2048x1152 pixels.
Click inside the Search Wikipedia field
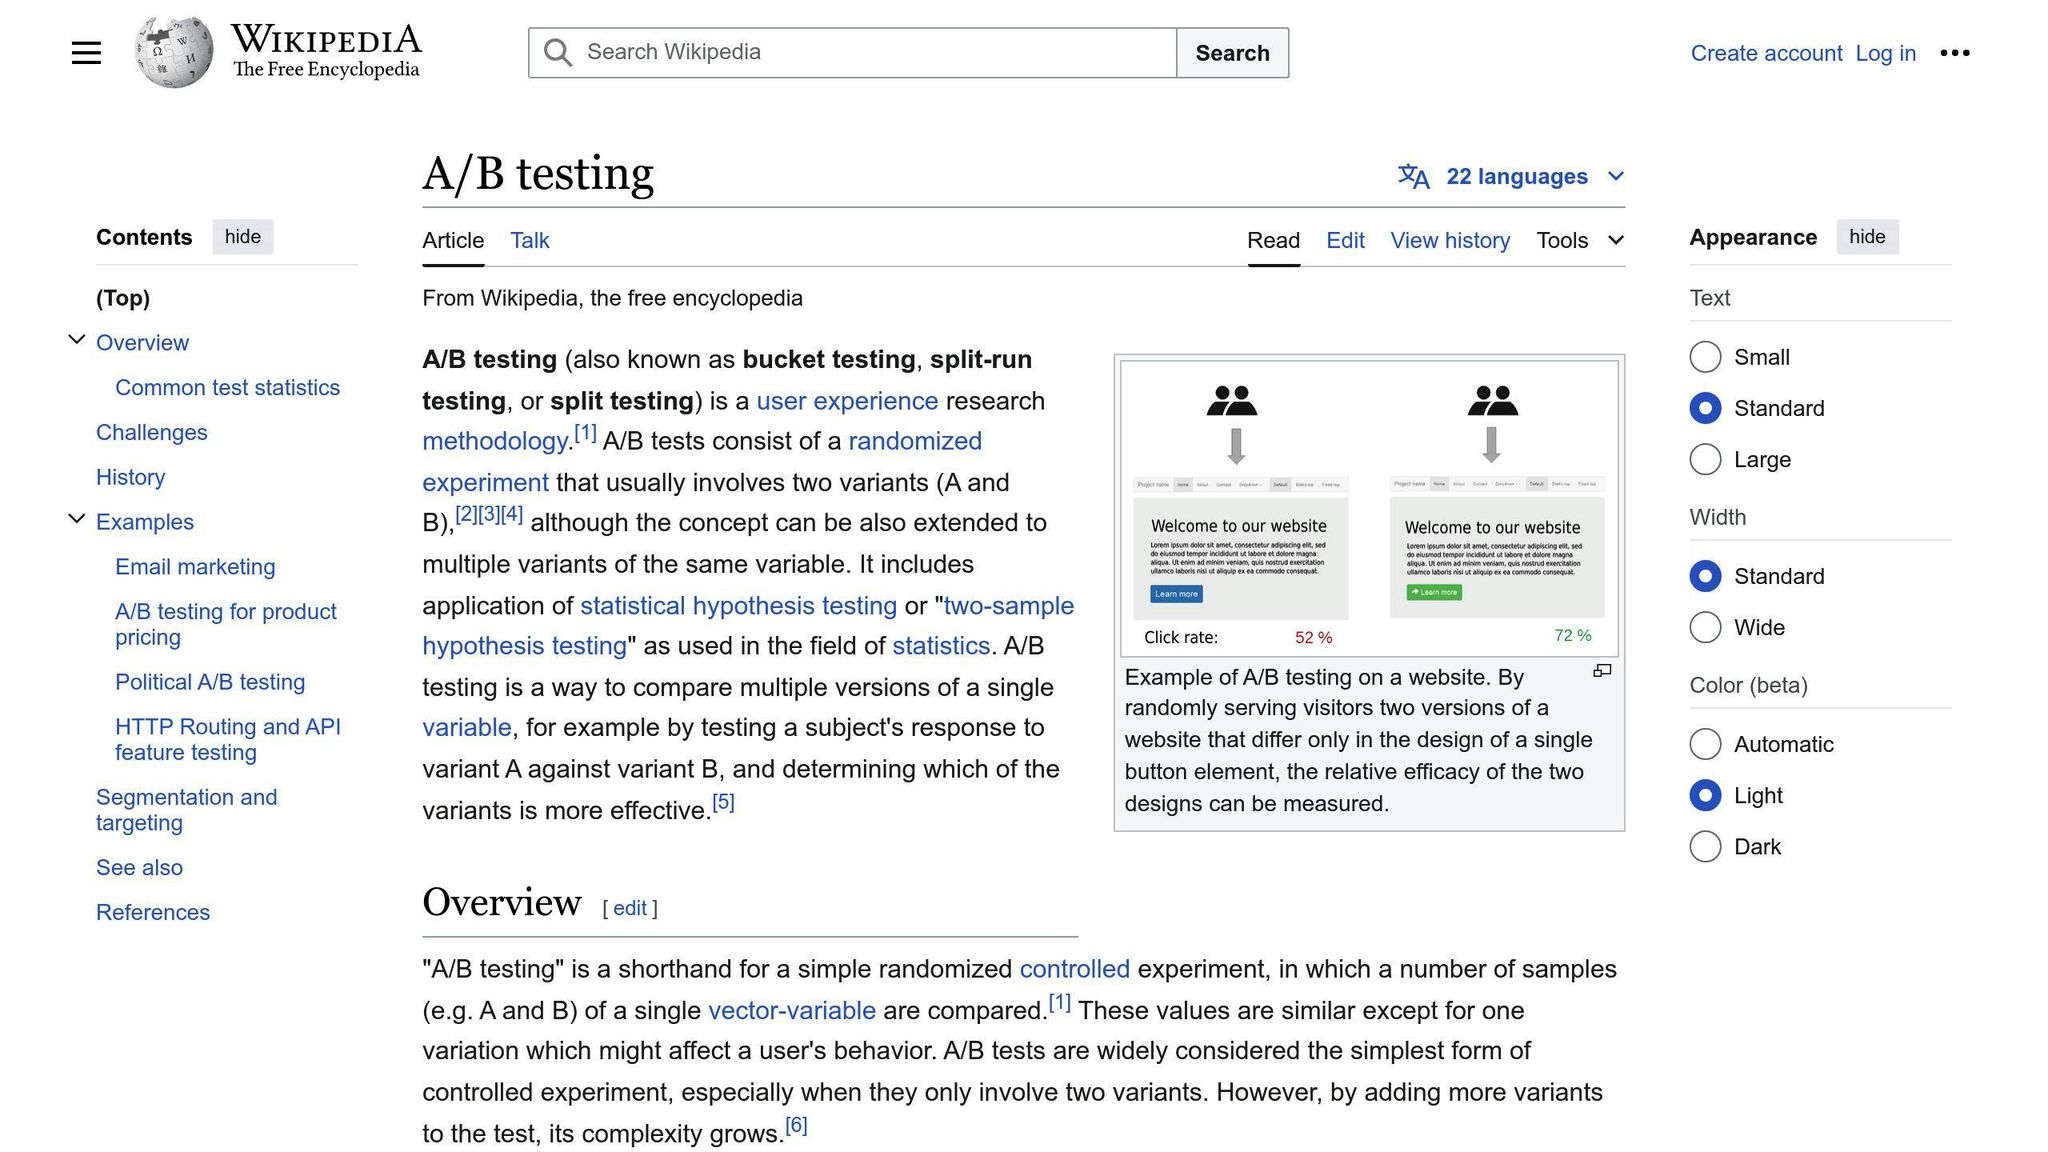click(850, 52)
